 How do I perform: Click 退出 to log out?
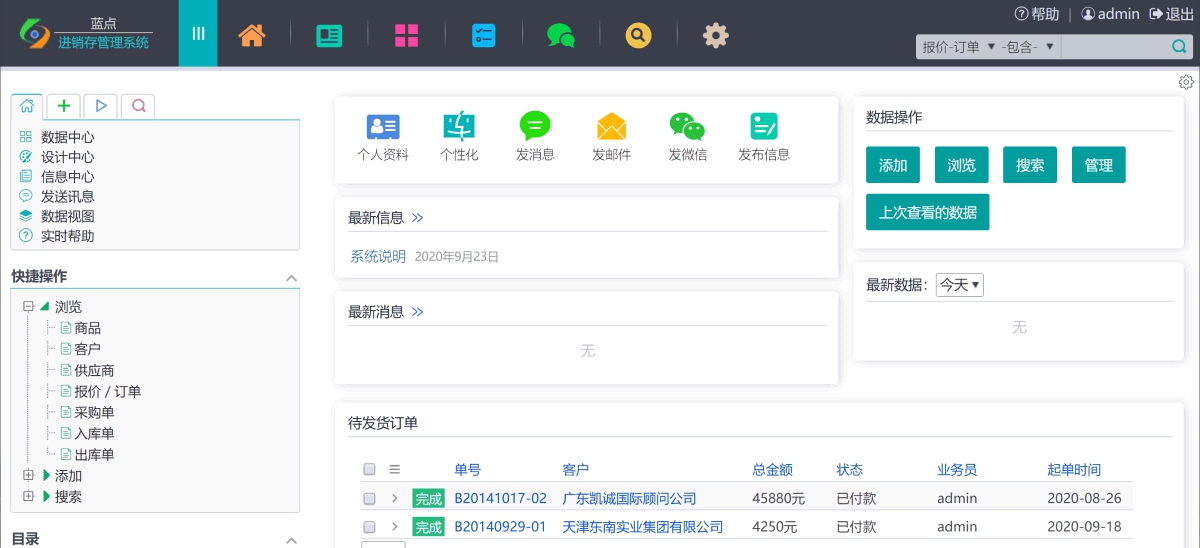(x=1172, y=14)
